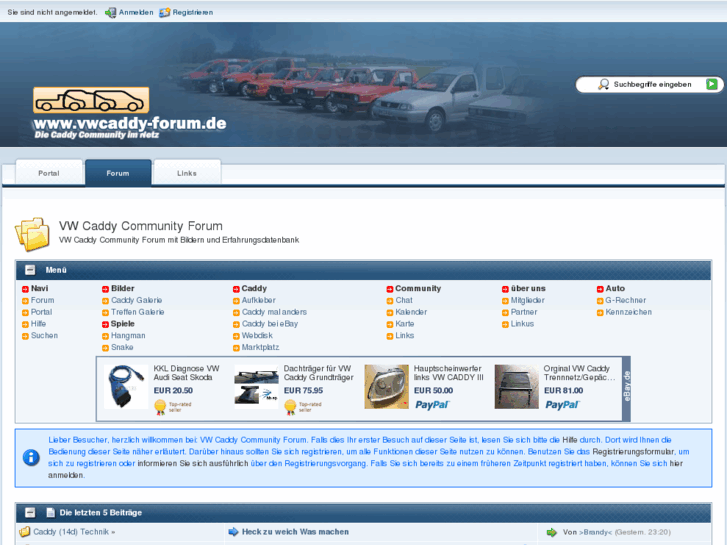Viewport: 727px width, 545px height.
Task: Click the orange bullet beside G-Rechner
Action: pyautogui.click(x=600, y=301)
